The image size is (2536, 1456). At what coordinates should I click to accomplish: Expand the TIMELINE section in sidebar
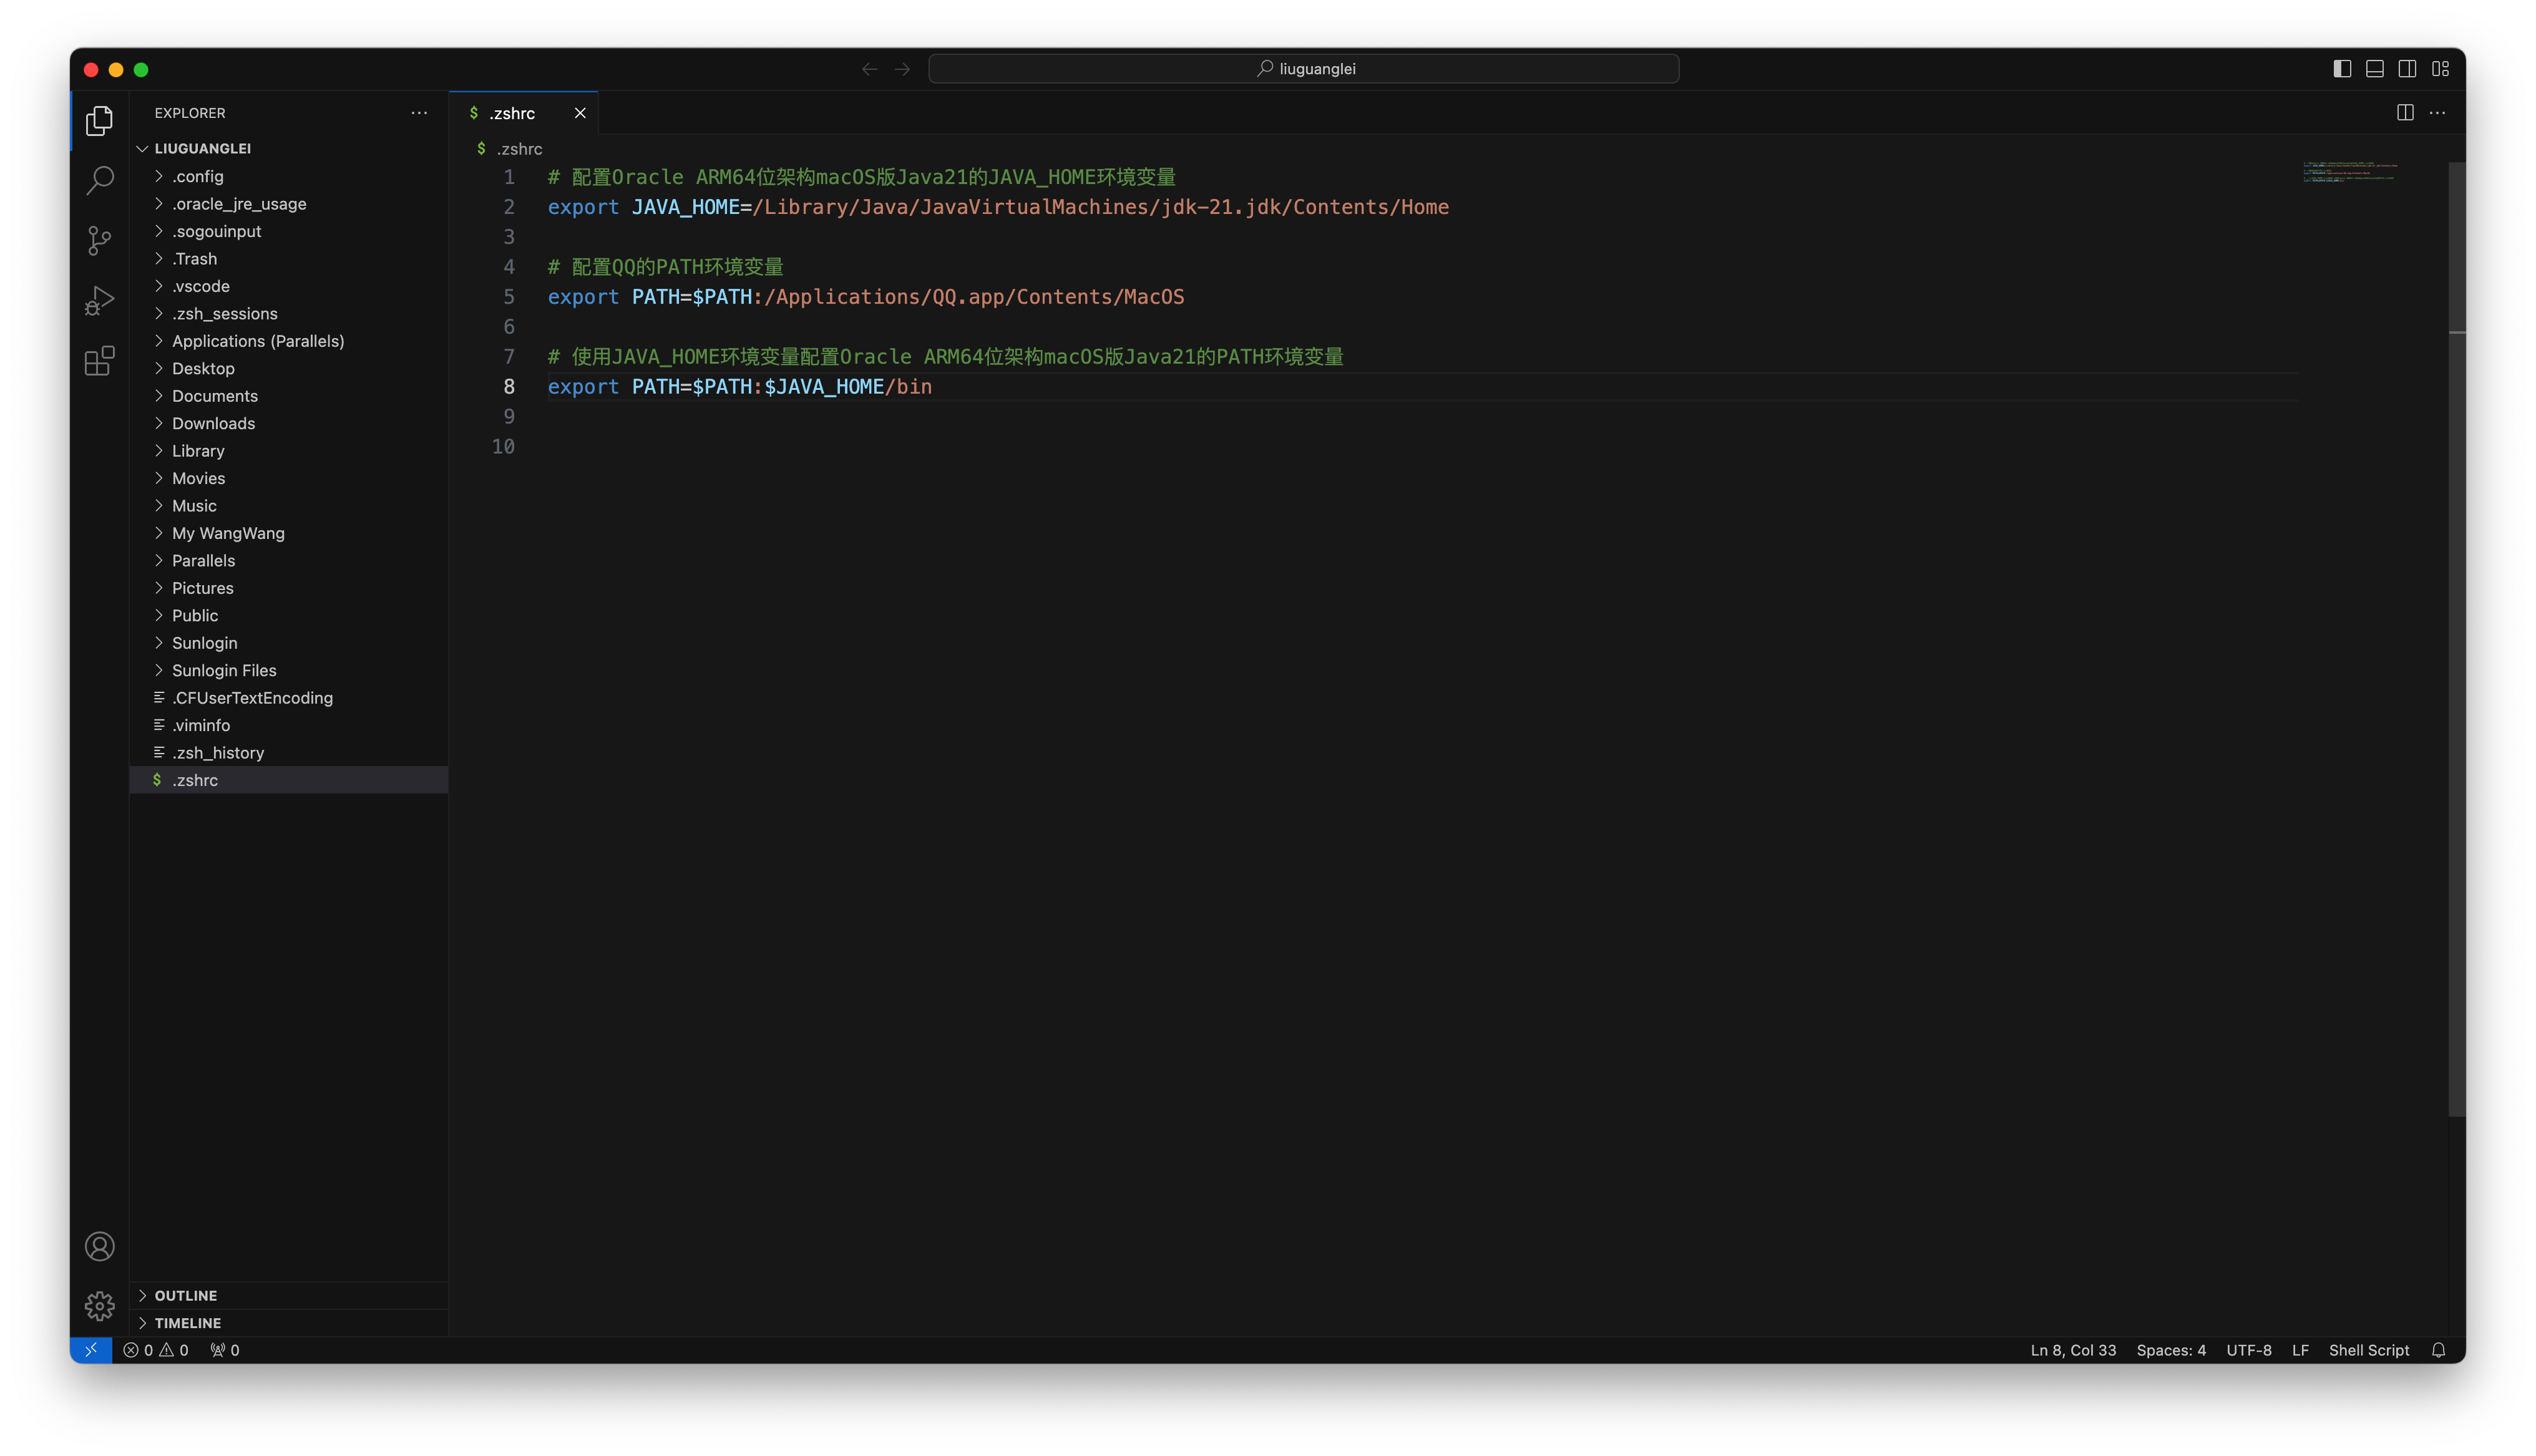click(x=187, y=1322)
